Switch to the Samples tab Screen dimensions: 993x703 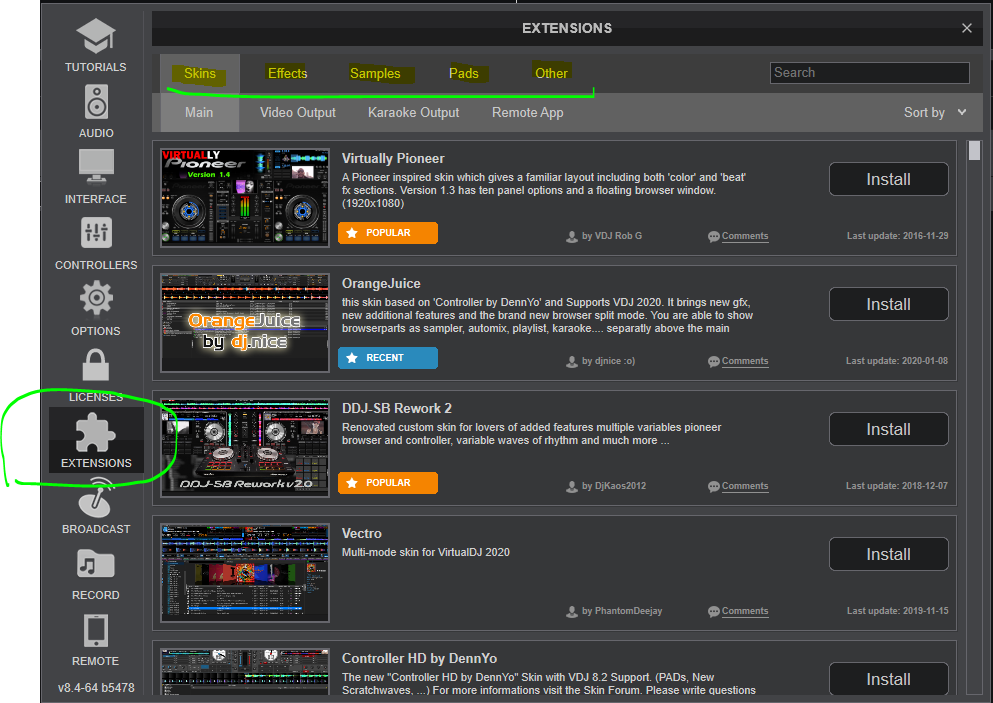[x=375, y=73]
